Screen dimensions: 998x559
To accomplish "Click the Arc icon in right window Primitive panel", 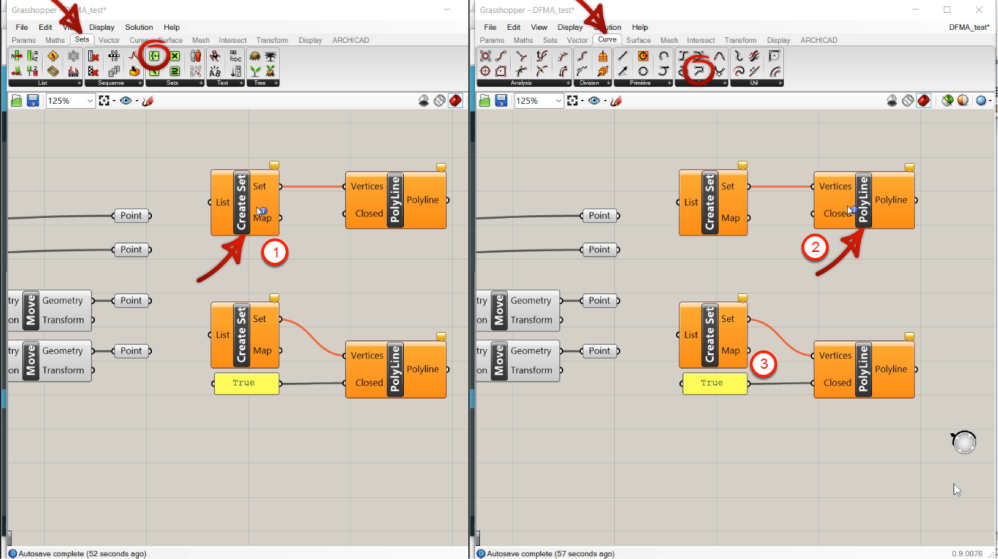I will [x=663, y=56].
